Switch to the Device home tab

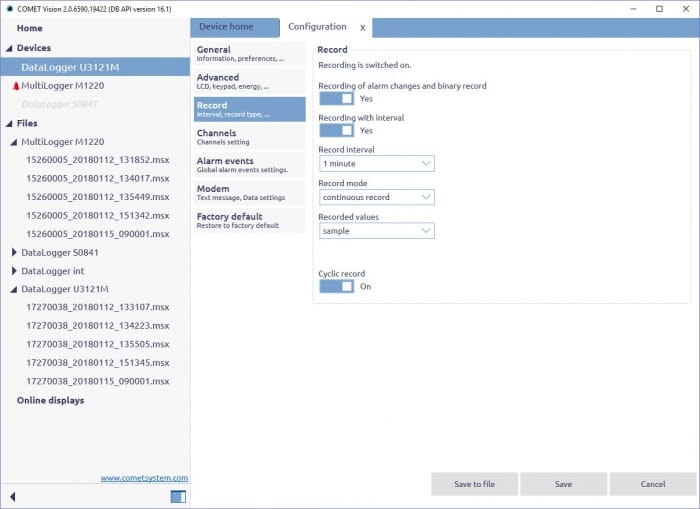227,27
